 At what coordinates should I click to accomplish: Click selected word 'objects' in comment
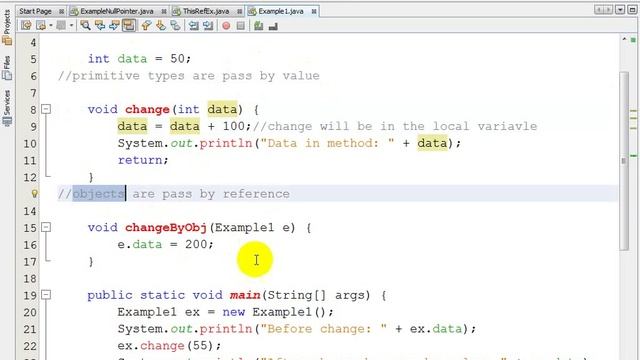[98, 193]
